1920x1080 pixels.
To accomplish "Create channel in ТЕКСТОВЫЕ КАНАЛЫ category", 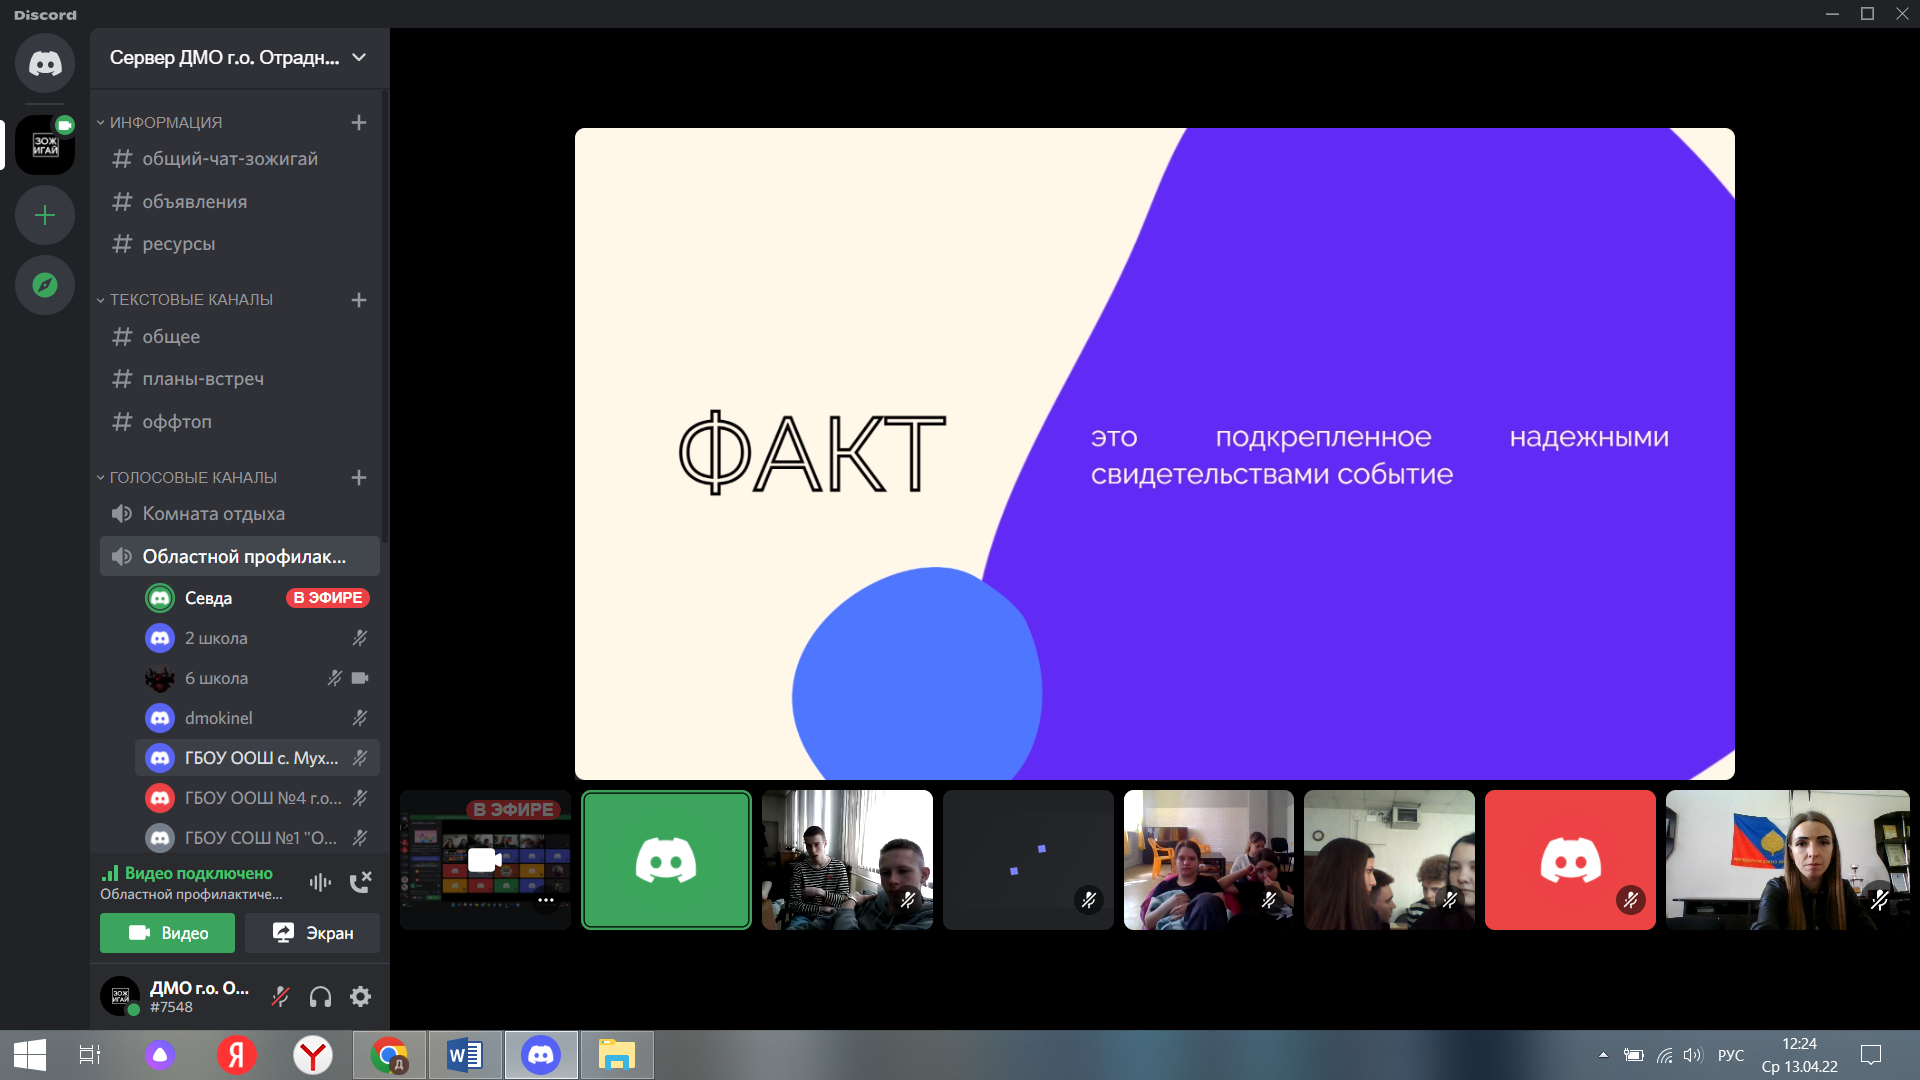I will 359,300.
